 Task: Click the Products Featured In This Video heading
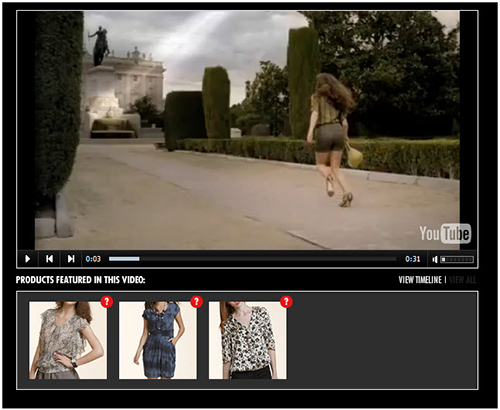point(80,280)
